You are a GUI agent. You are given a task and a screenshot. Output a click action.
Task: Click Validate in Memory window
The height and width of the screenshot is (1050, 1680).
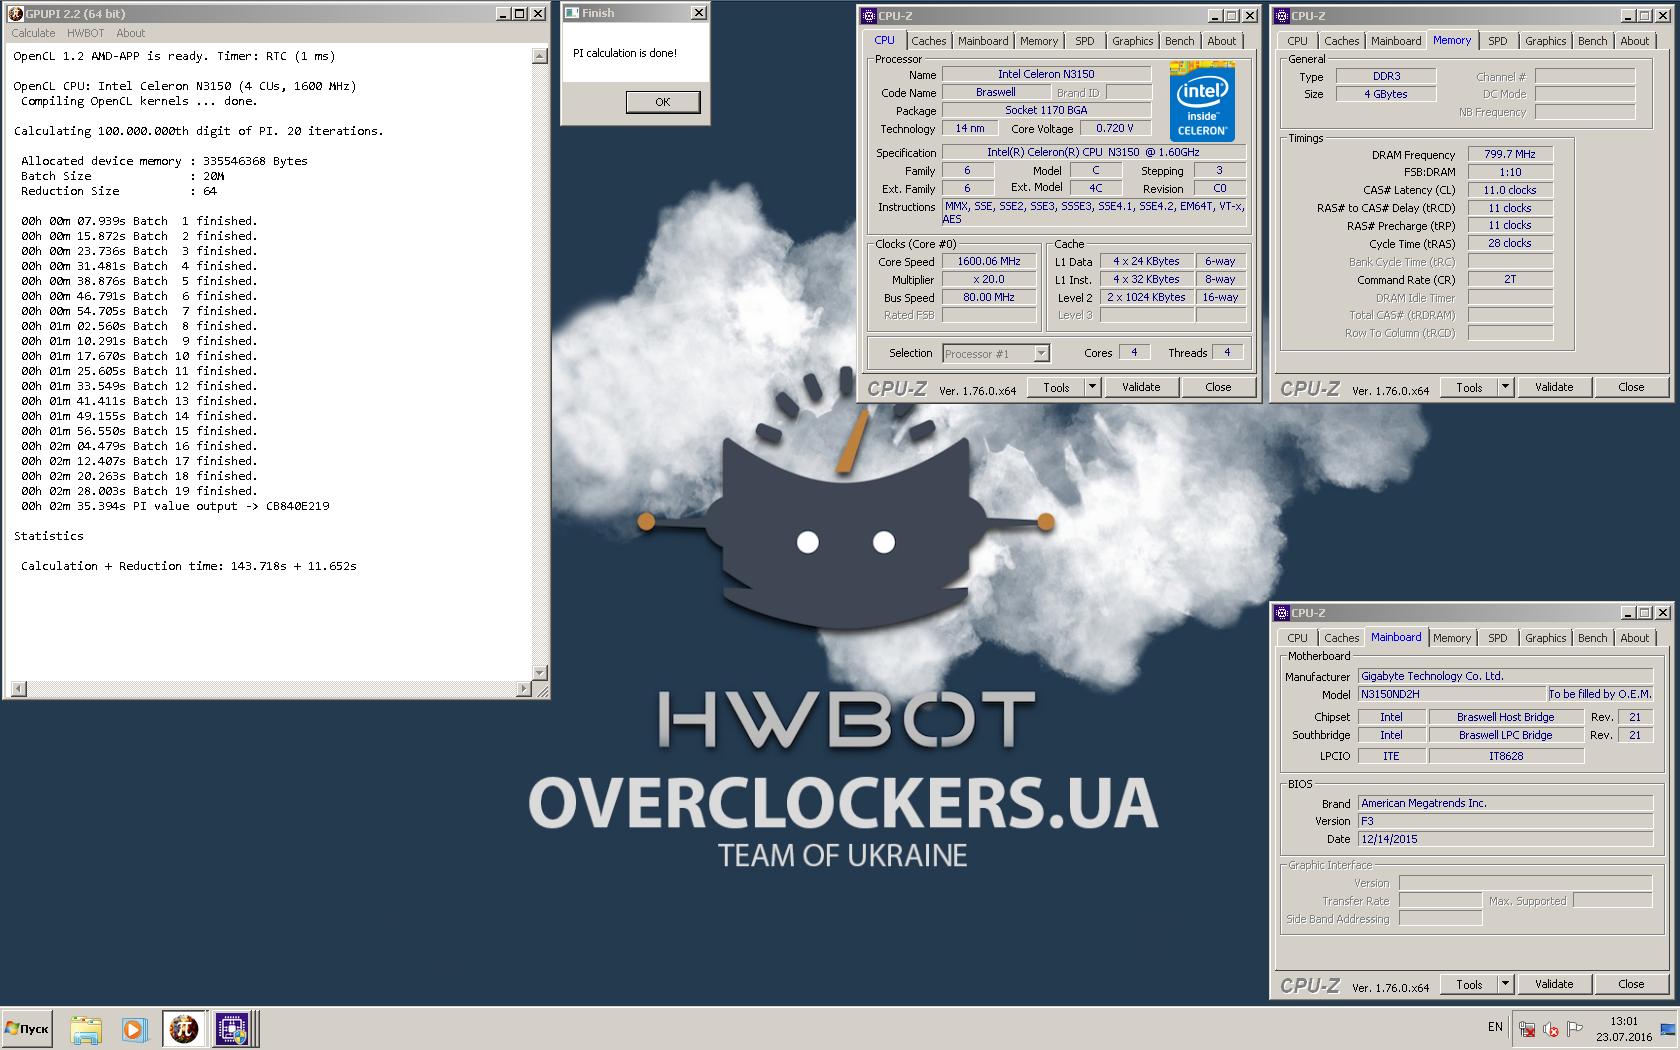point(1554,387)
